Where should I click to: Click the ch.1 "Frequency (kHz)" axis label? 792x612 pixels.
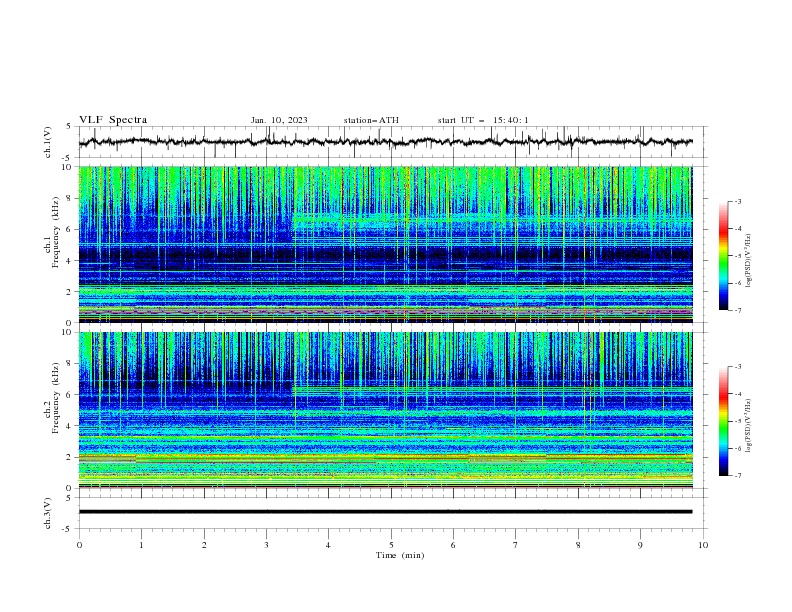click(x=55, y=233)
